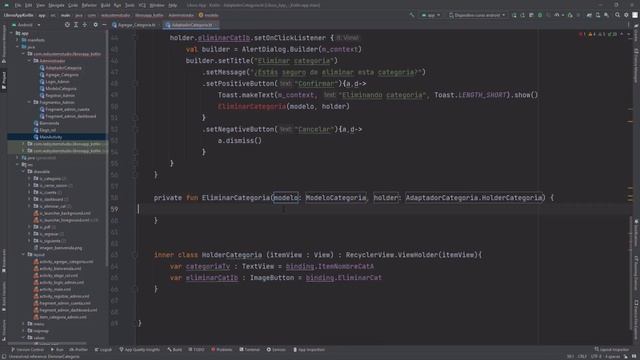Image resolution: width=640 pixels, height=360 pixels.
Task: Open the device selector dropdown
Action: coord(478,15)
